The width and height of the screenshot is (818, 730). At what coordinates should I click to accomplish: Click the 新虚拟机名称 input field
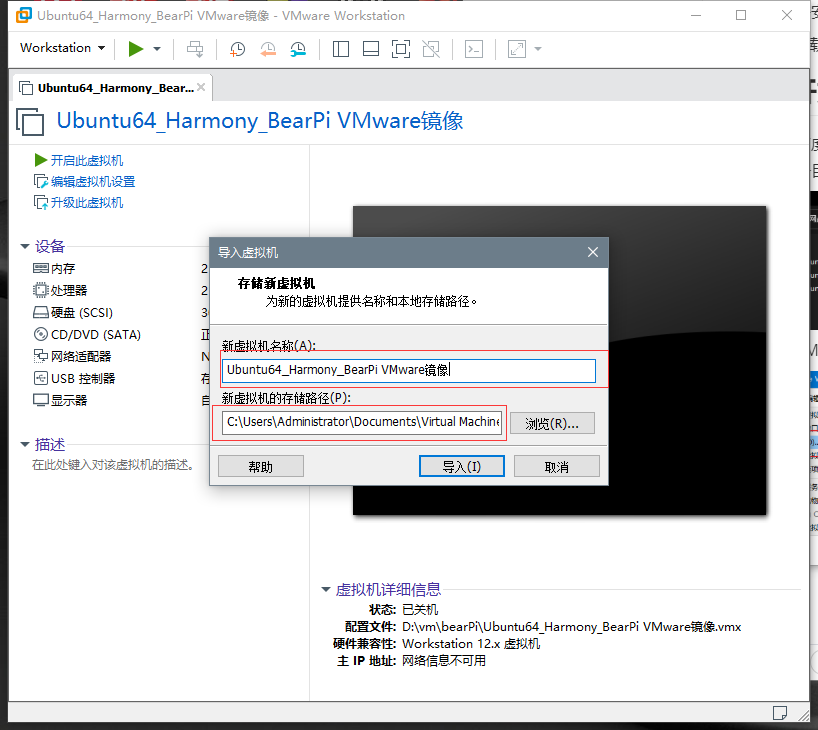[x=408, y=370]
